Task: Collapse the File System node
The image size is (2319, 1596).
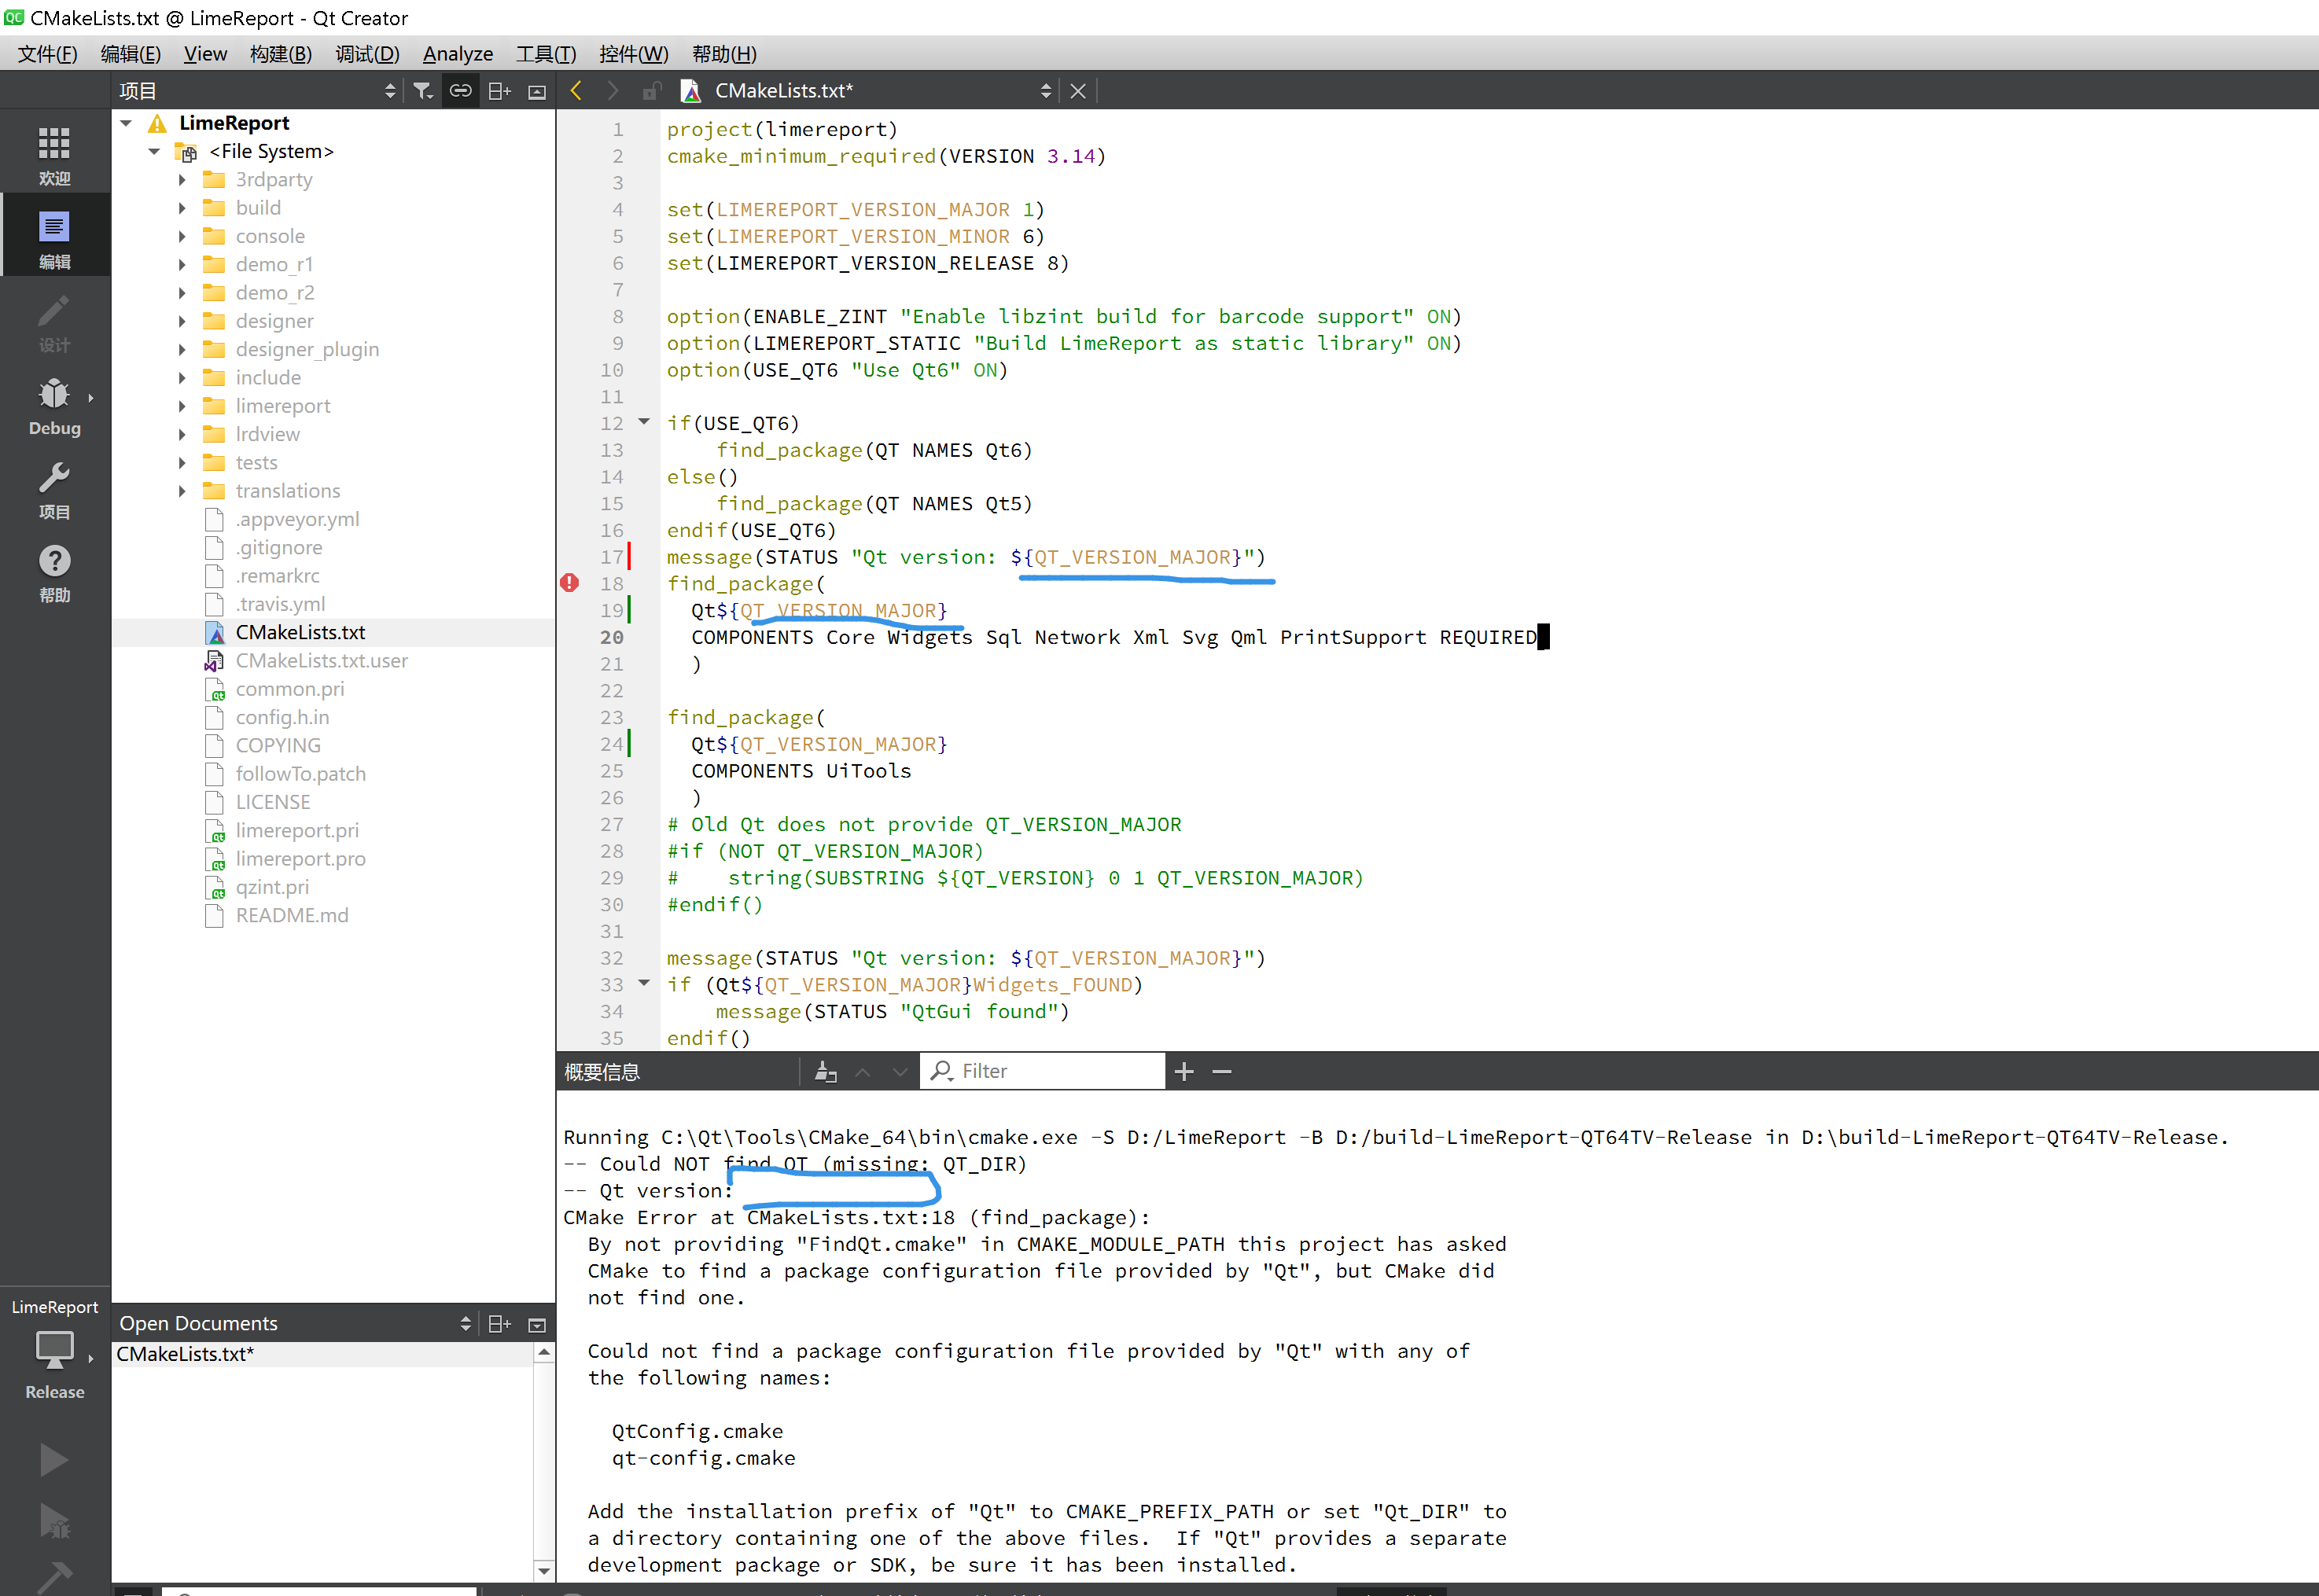Action: pyautogui.click(x=154, y=151)
